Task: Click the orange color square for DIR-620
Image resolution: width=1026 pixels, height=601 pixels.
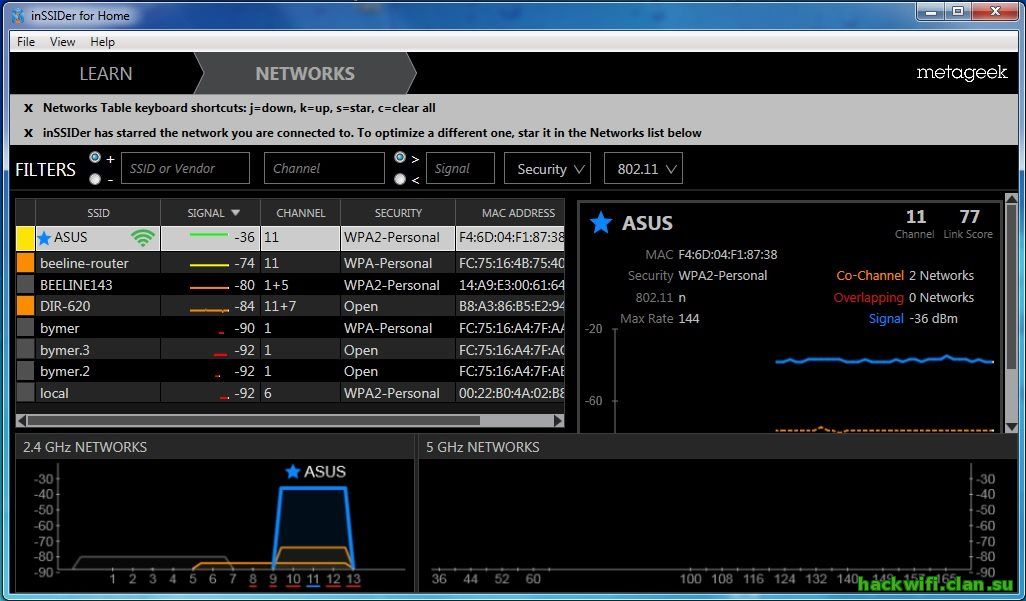Action: (x=26, y=306)
